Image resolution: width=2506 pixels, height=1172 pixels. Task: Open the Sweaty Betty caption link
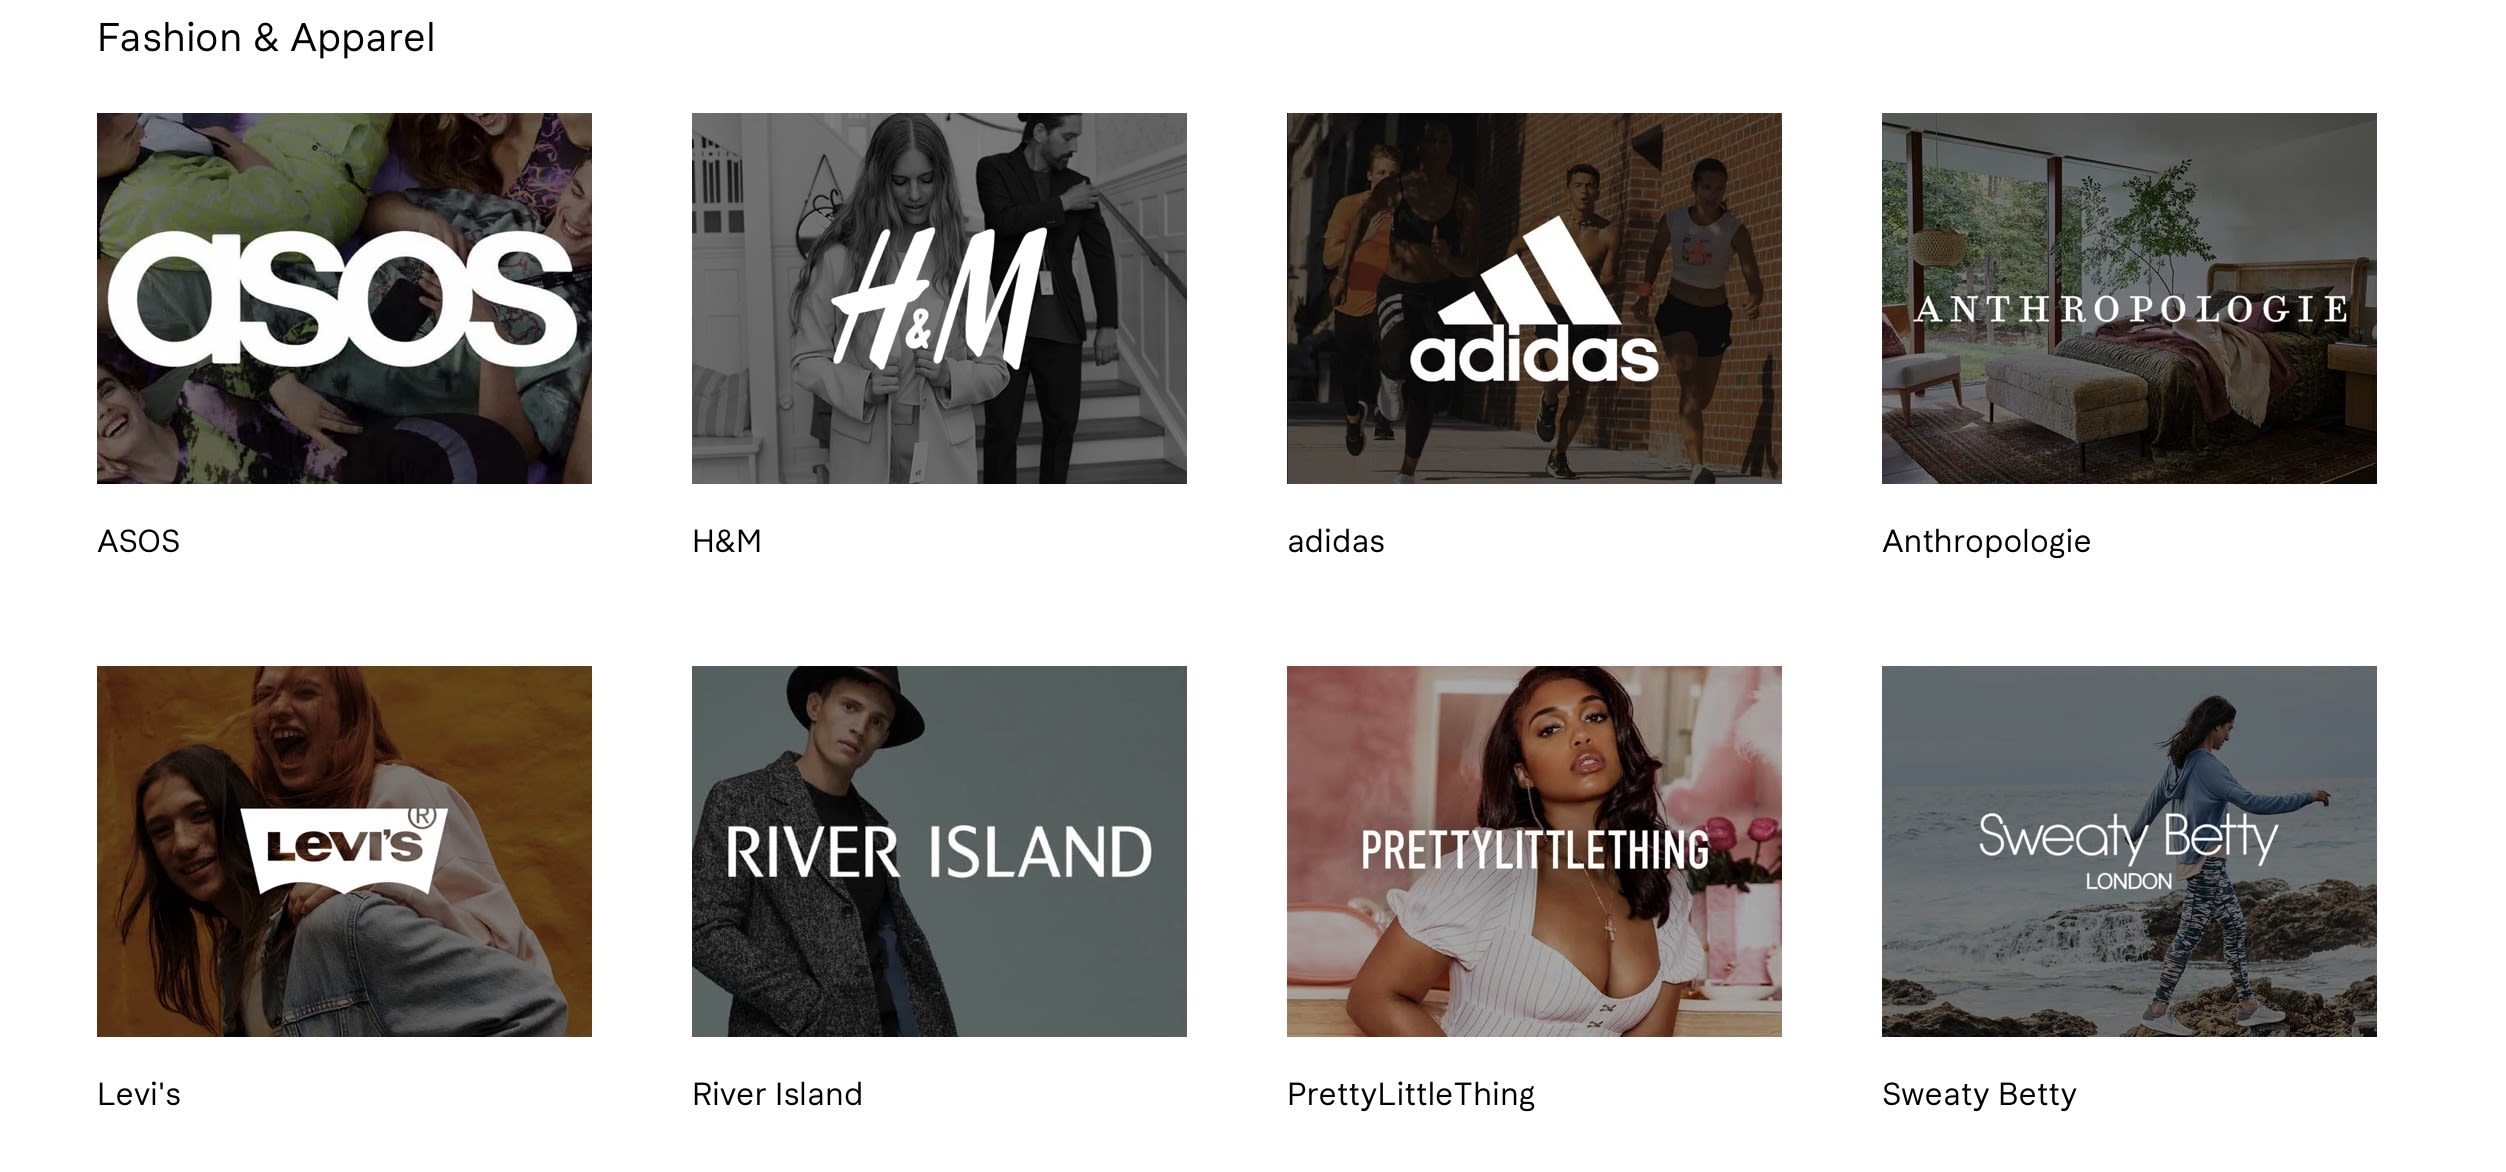[1979, 1095]
